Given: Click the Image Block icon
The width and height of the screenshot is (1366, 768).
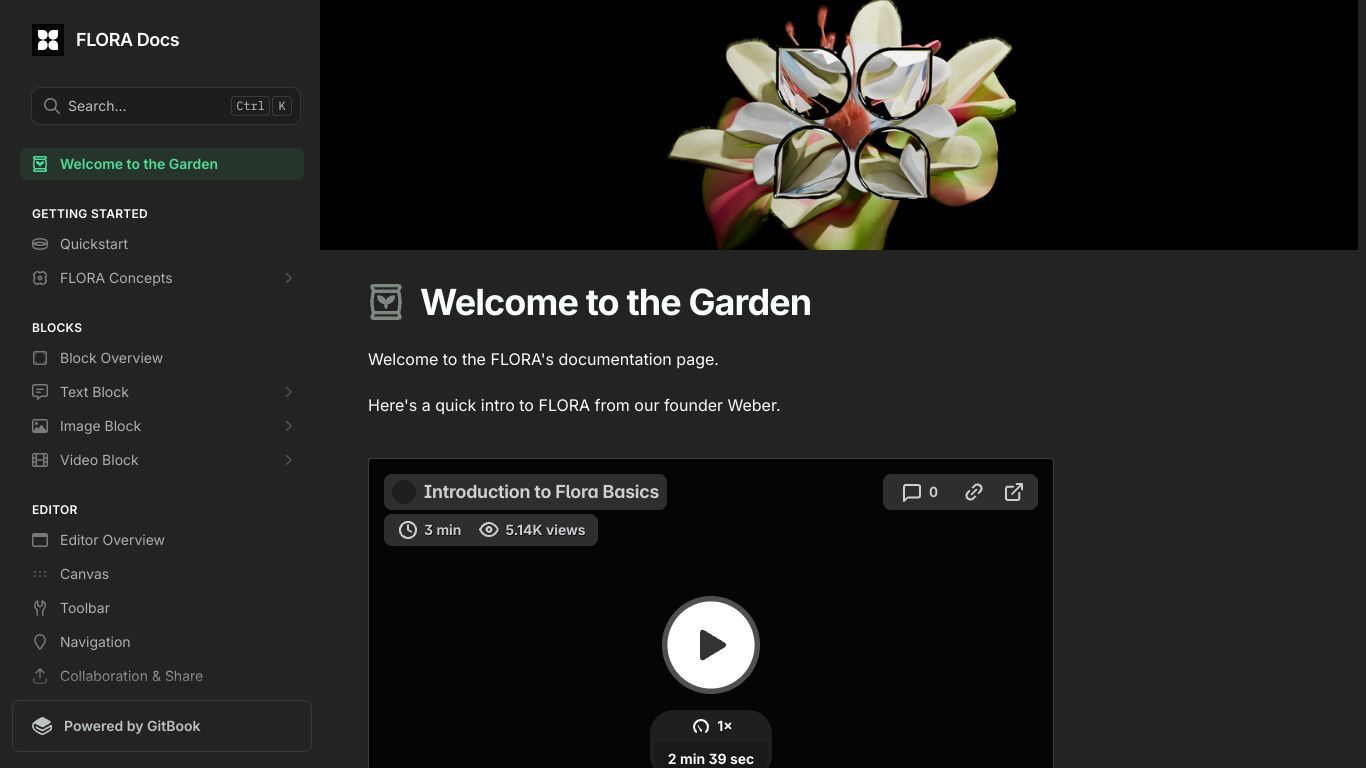Looking at the screenshot, I should (40, 426).
